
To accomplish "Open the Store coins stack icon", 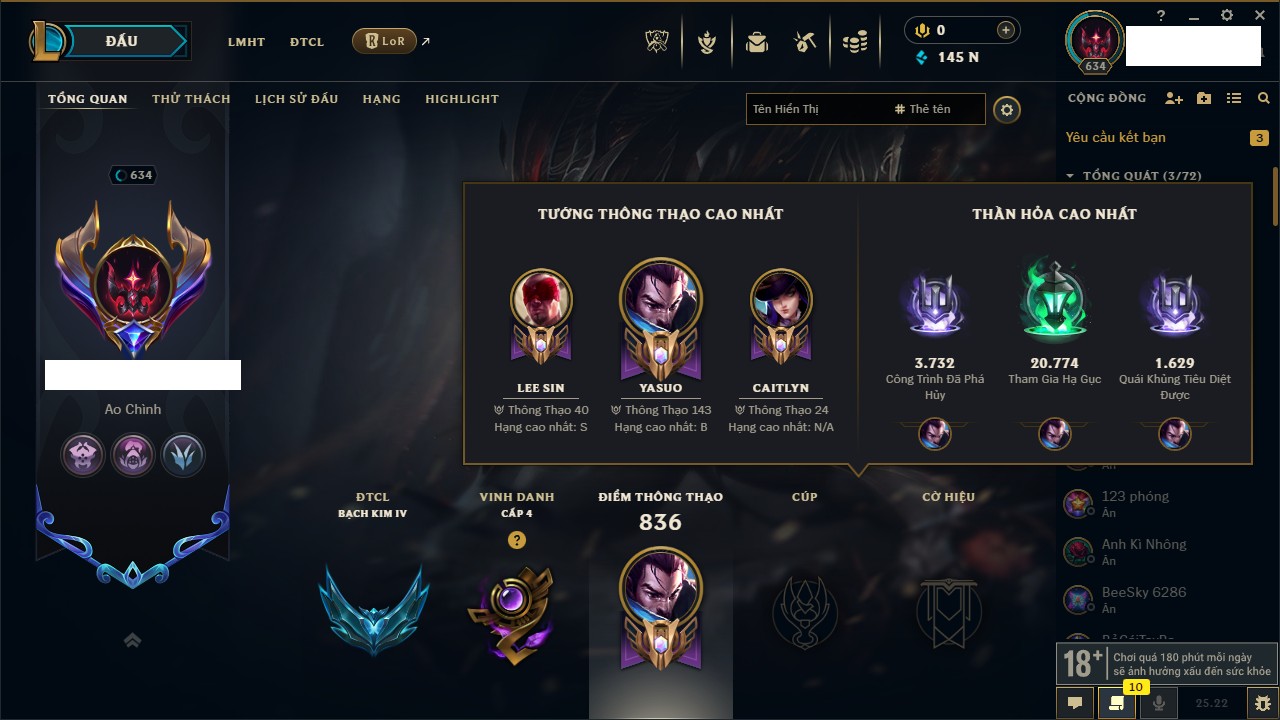I will tap(854, 42).
